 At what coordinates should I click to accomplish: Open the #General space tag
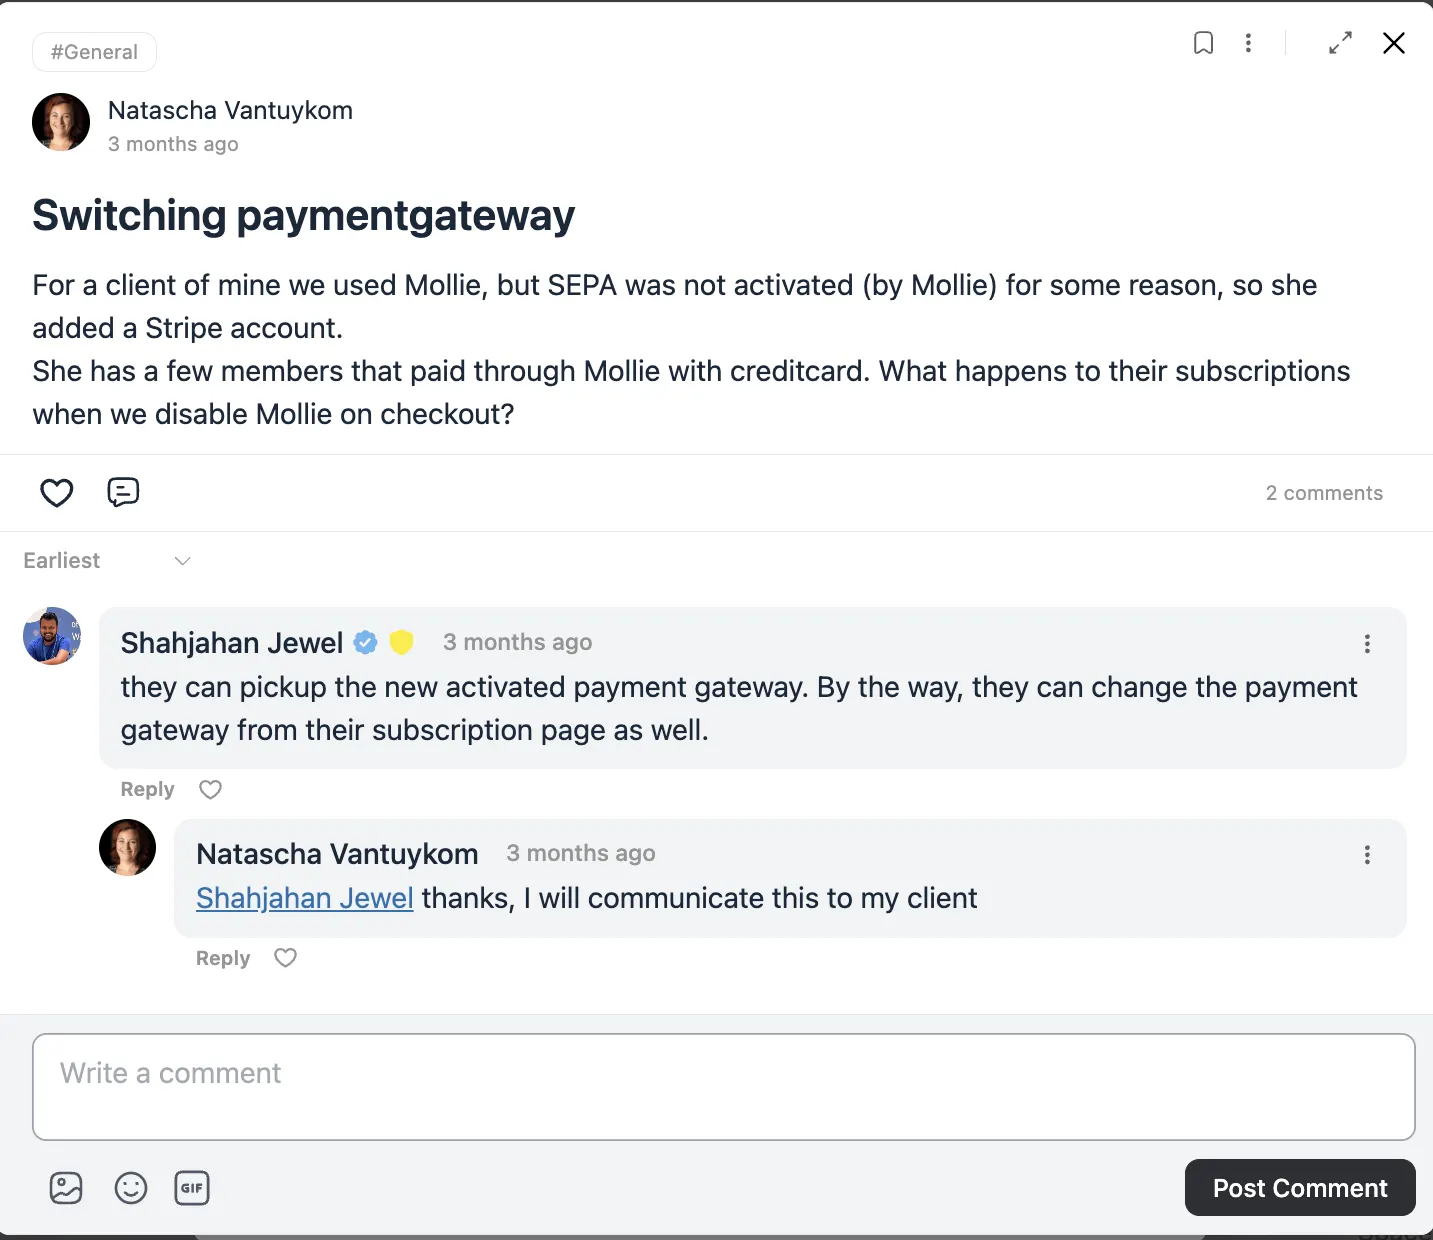[94, 52]
